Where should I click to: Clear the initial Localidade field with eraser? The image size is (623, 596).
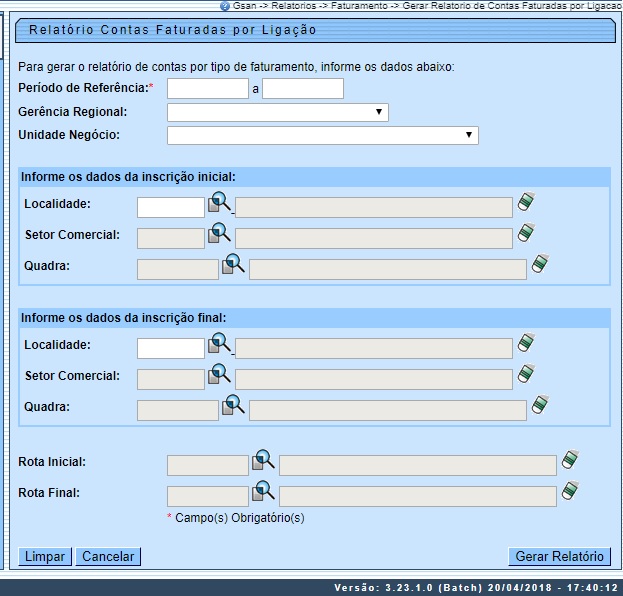pyautogui.click(x=526, y=201)
